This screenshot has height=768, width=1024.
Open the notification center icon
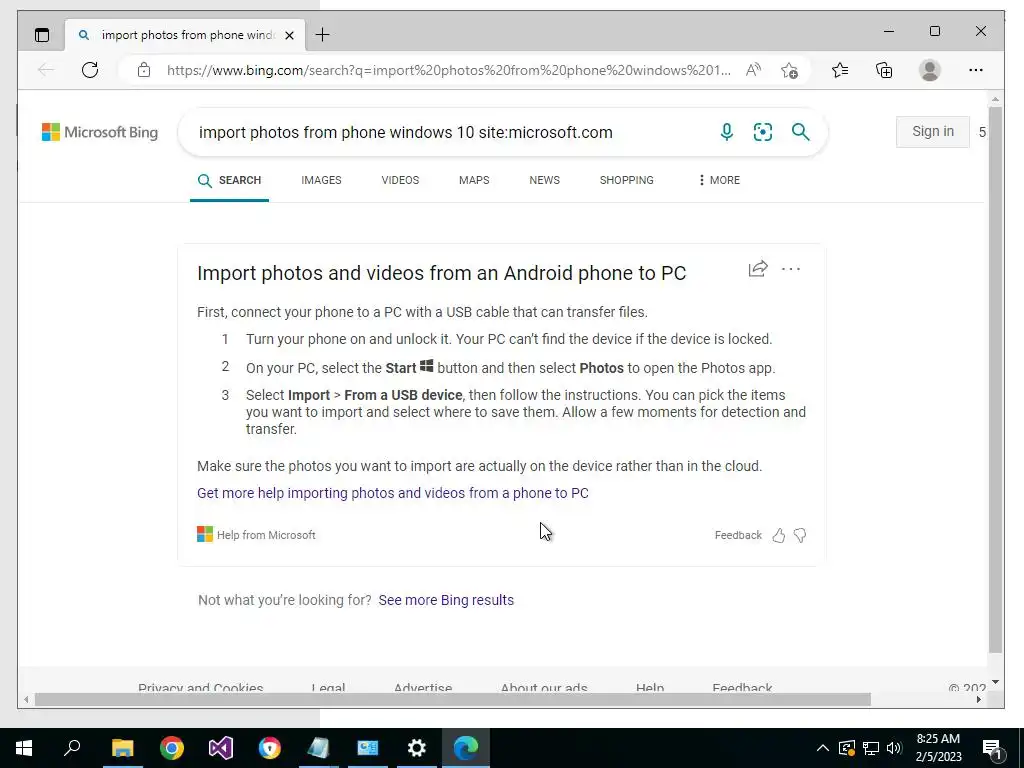click(x=993, y=748)
